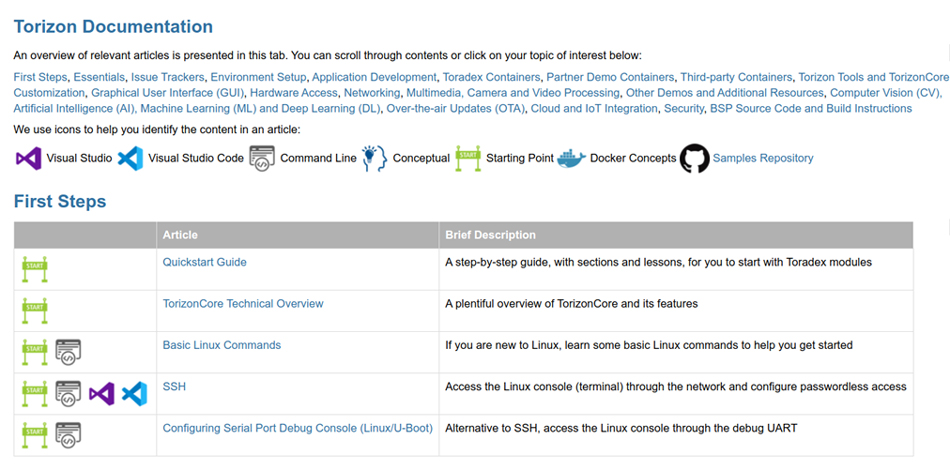Open the Samples Repository link
The image size is (950, 470).
pos(763,158)
